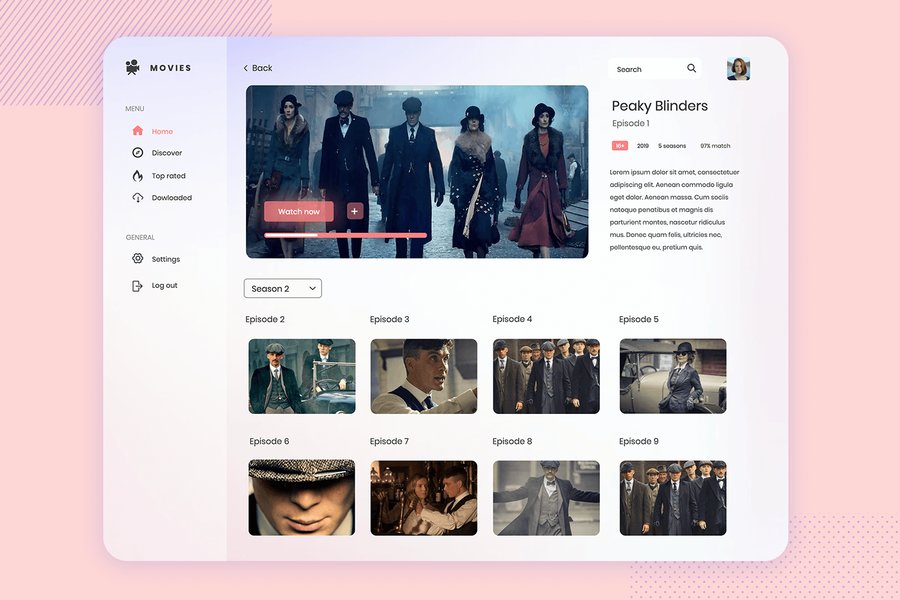Click the movie camera logo icon
The image size is (900, 600).
point(133,67)
